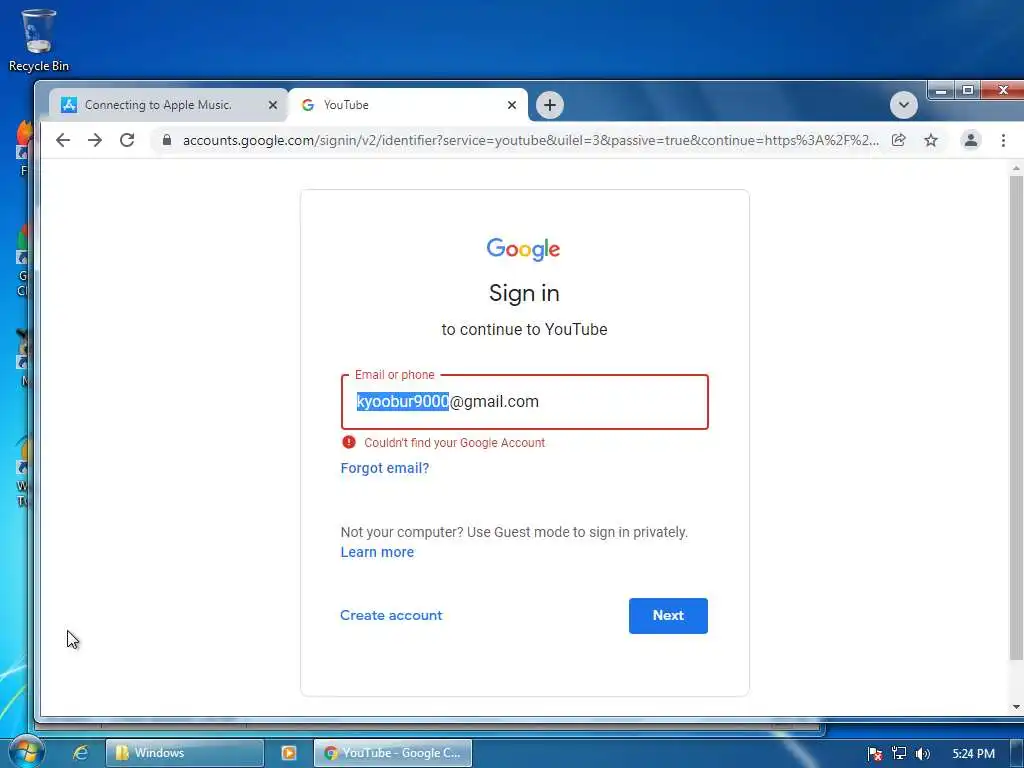Screen dimensions: 1024x768
Task: Click the volume speaker tray icon
Action: click(x=923, y=754)
